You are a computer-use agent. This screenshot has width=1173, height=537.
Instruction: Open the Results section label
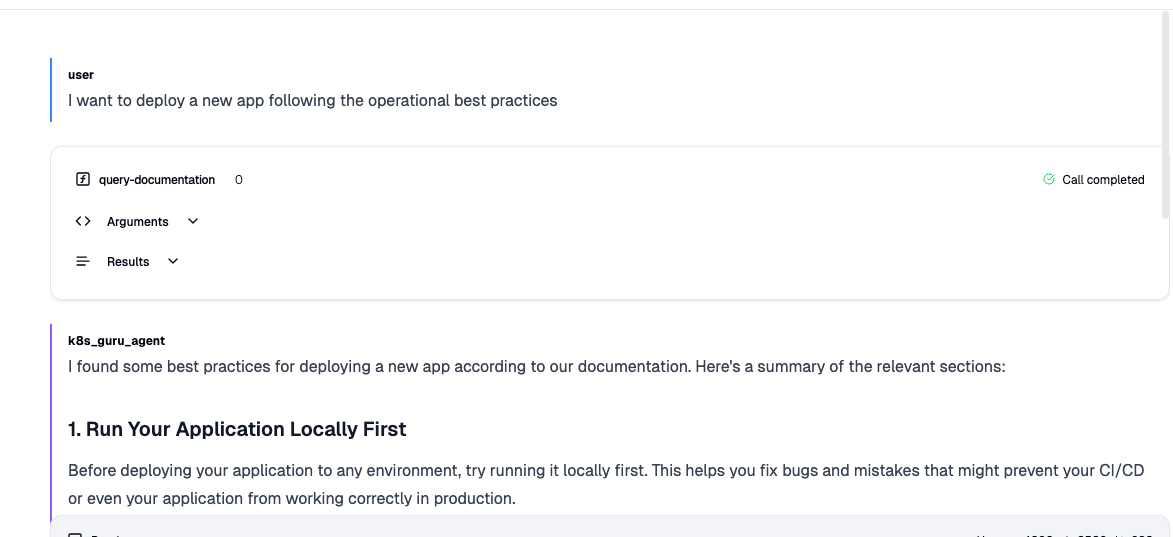pyautogui.click(x=128, y=262)
